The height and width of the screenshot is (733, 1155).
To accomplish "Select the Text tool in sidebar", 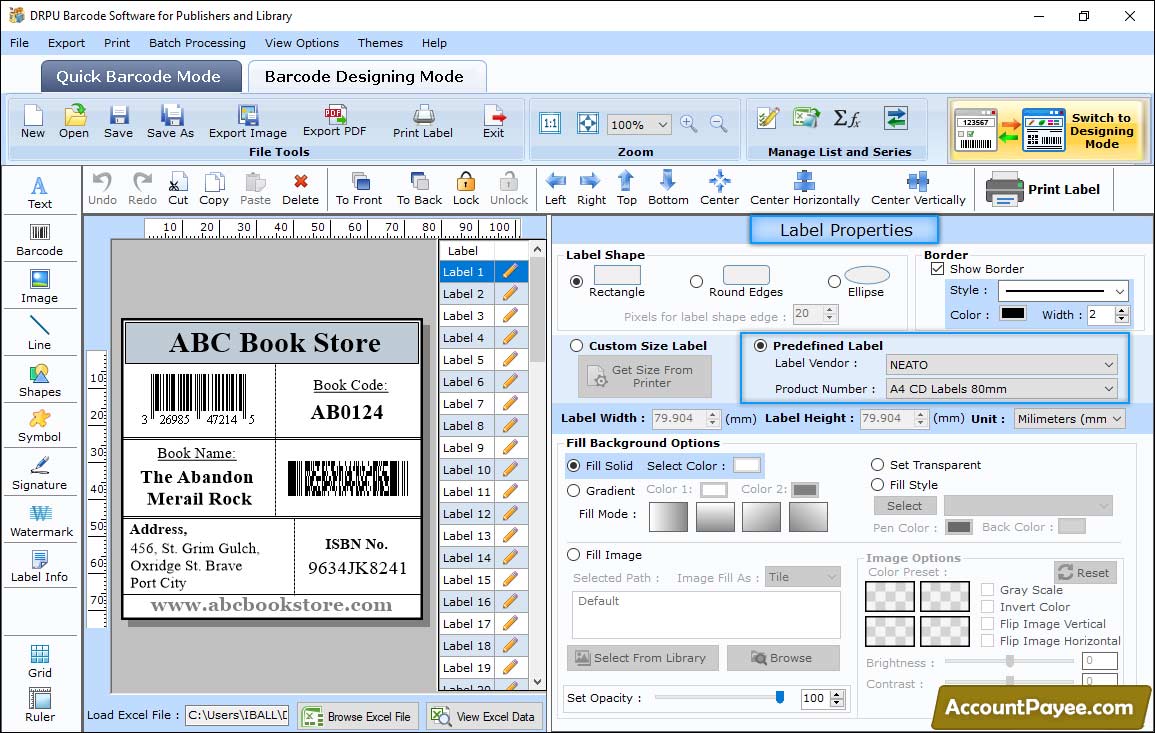I will click(39, 192).
